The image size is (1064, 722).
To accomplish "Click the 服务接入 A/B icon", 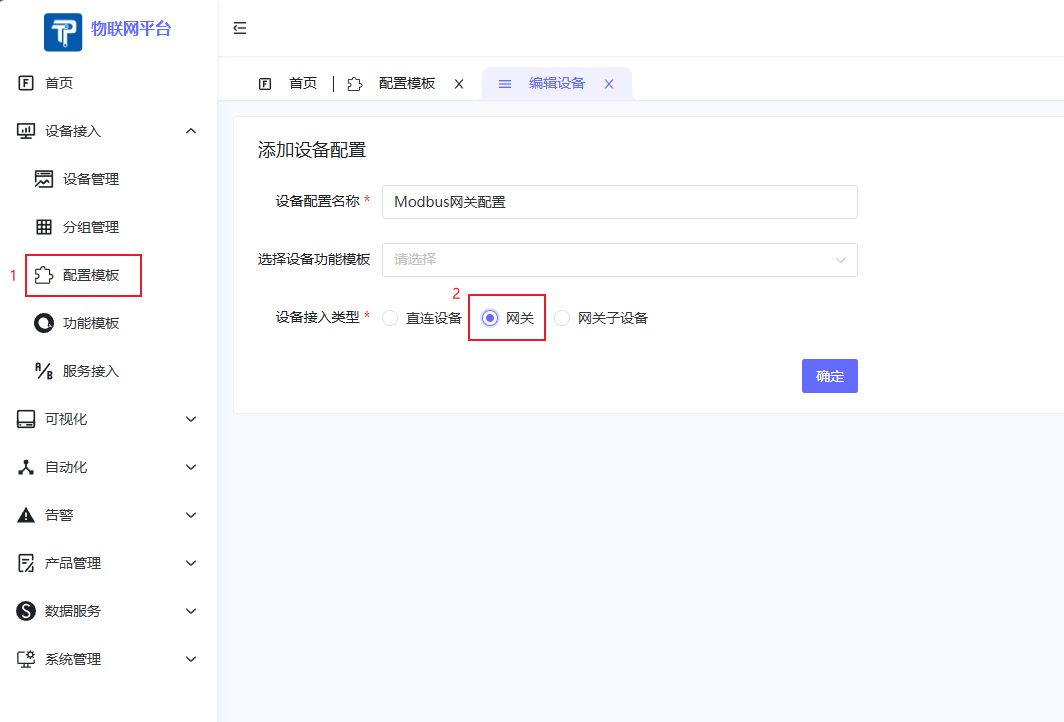I will (44, 371).
